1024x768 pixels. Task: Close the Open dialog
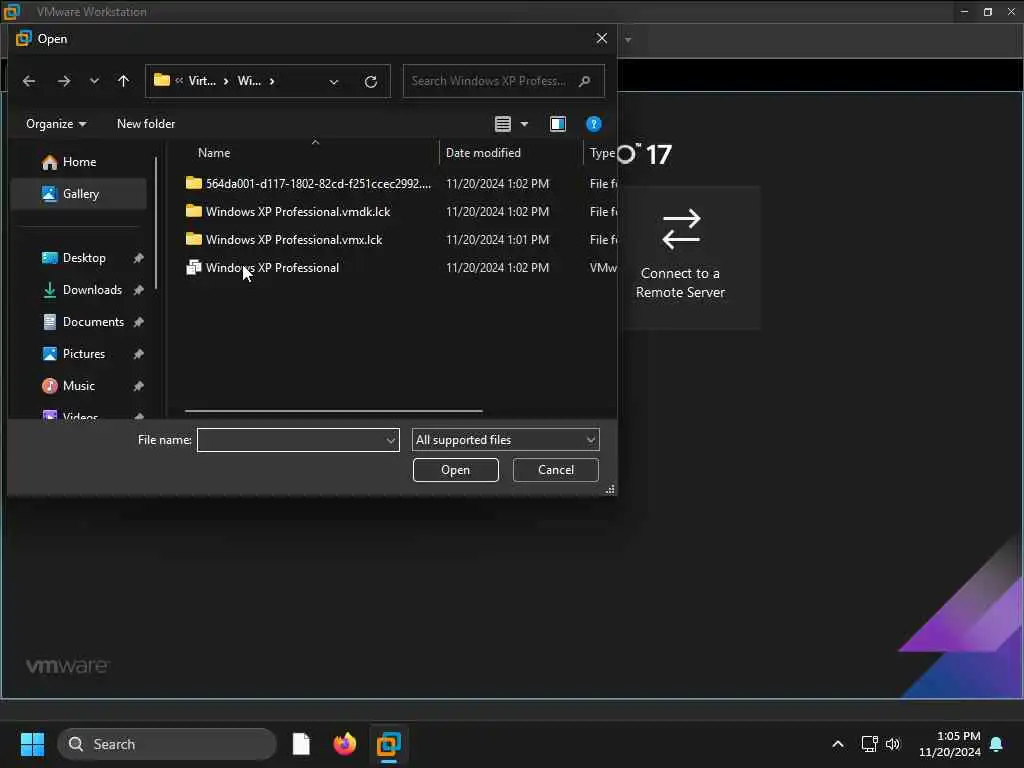[x=601, y=39]
